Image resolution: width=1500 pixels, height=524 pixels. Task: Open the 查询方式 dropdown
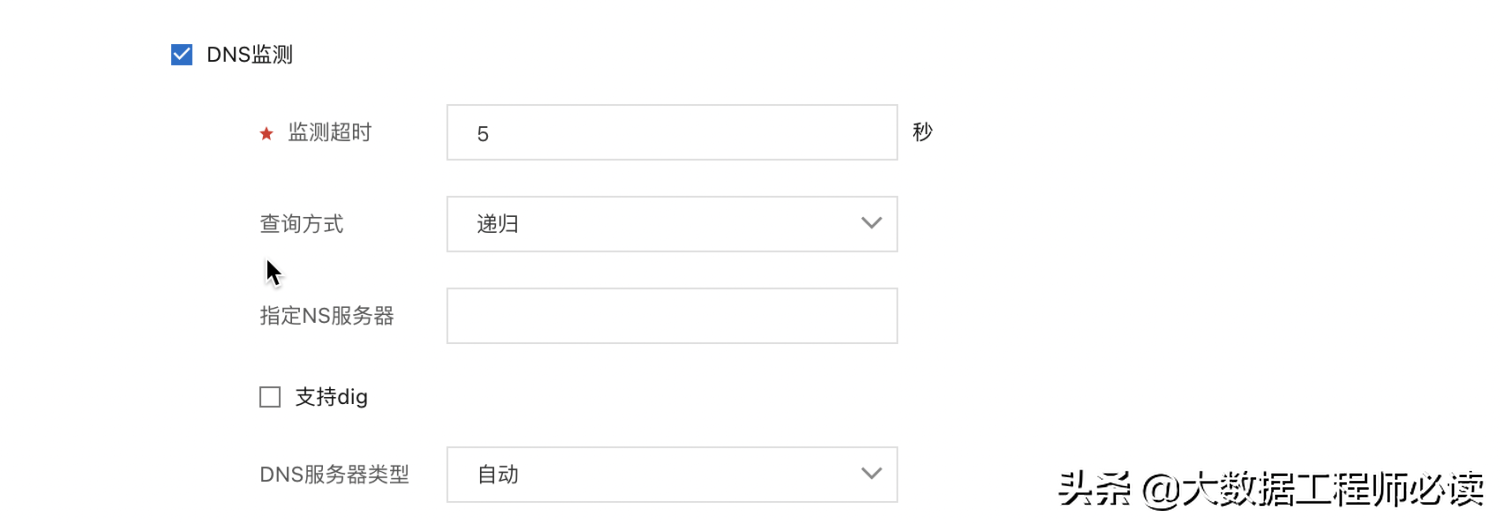[671, 224]
